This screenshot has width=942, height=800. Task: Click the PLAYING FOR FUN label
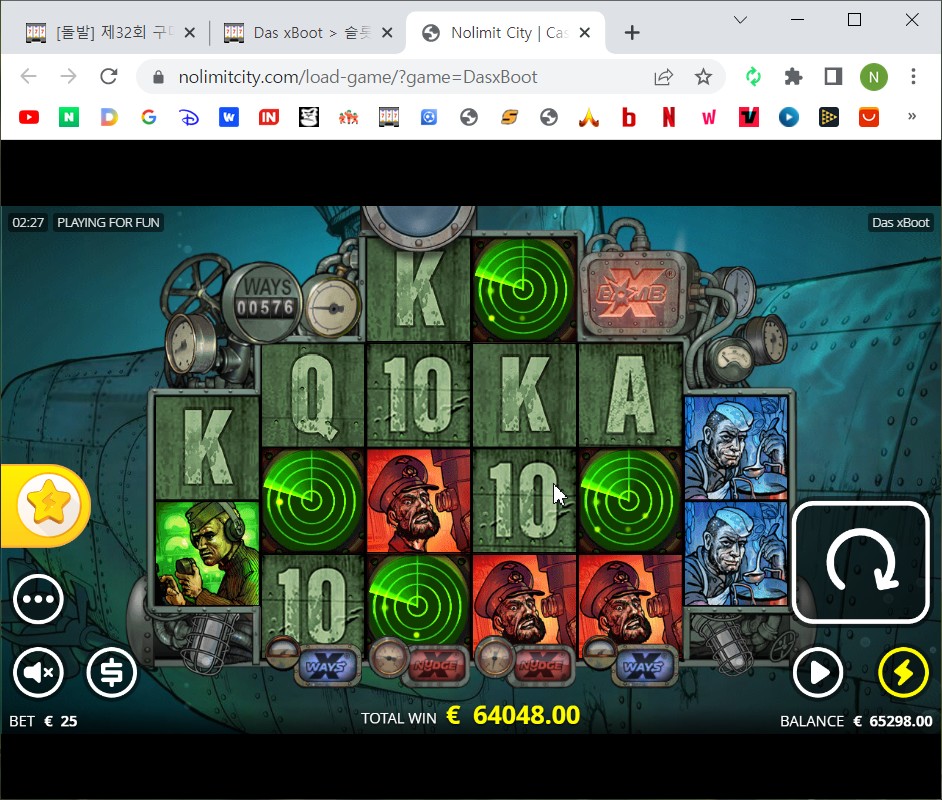(x=108, y=223)
